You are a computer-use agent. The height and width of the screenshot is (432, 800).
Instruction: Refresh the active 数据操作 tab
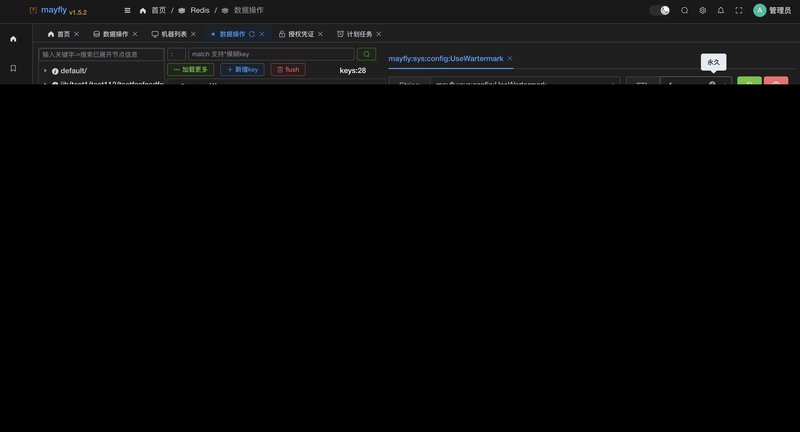click(x=252, y=34)
